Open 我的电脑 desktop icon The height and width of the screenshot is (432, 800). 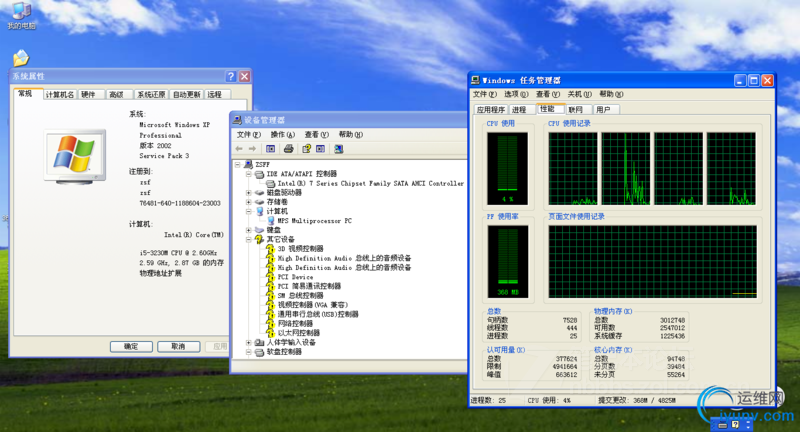21,15
